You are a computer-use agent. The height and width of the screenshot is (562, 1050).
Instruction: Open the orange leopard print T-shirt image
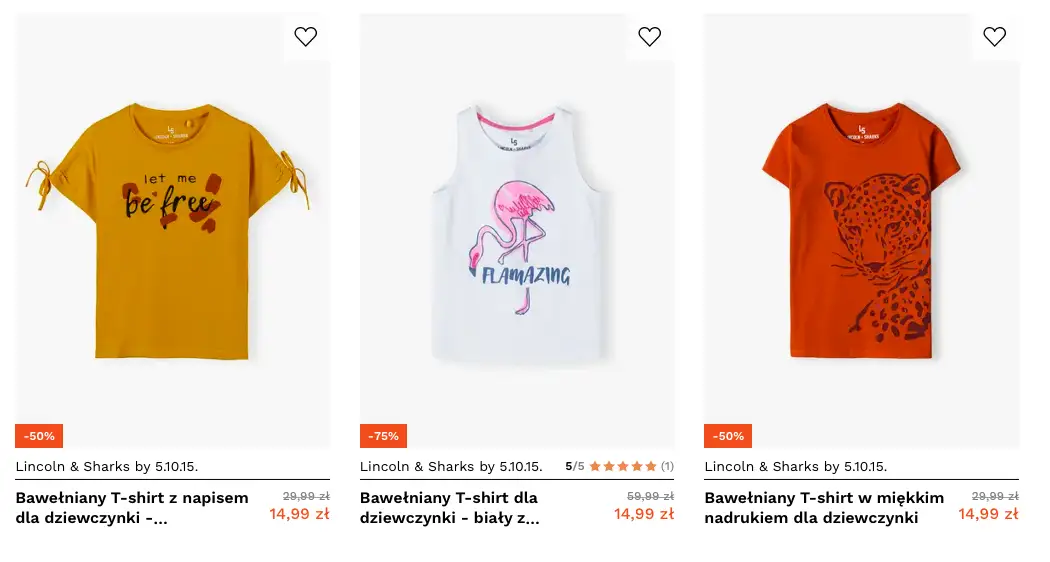pos(861,230)
